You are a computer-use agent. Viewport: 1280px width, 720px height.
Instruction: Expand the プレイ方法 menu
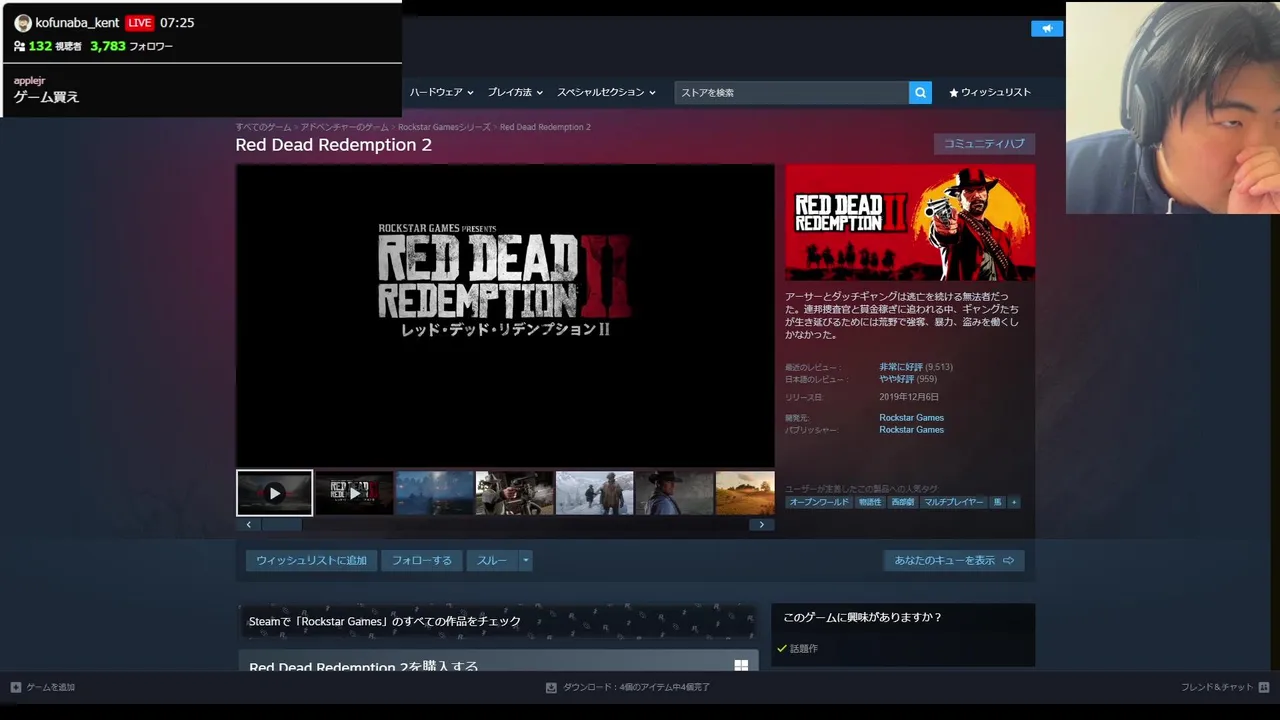(515, 92)
